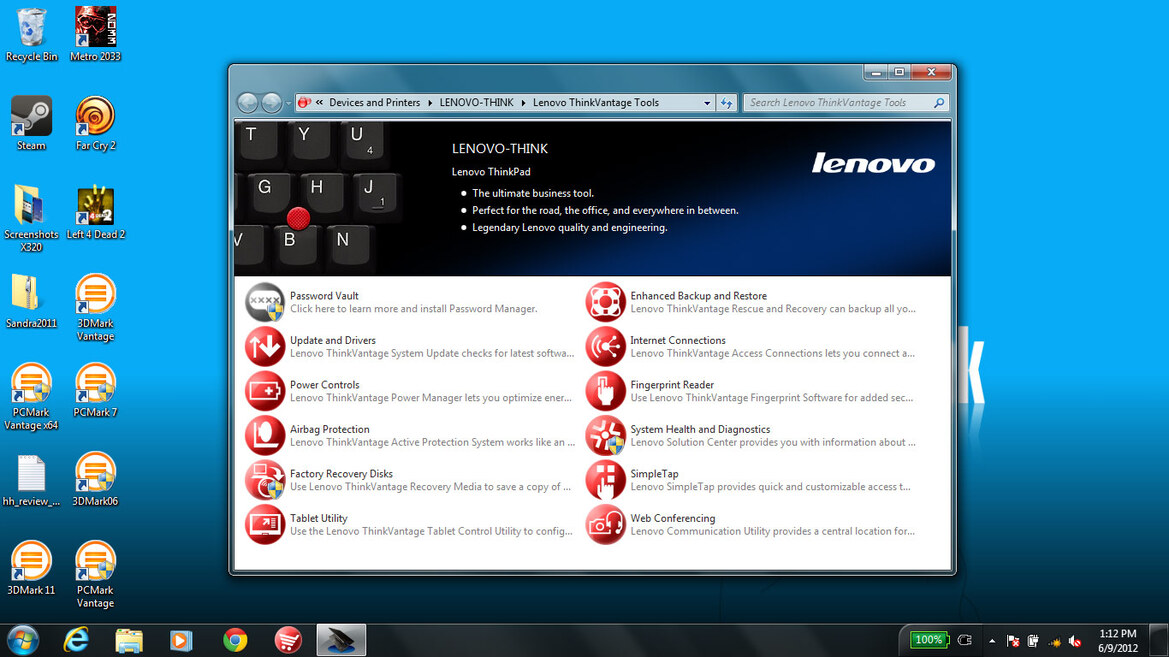Open the SimpleTap title link
Viewport: 1169px width, 657px height.
click(x=655, y=474)
